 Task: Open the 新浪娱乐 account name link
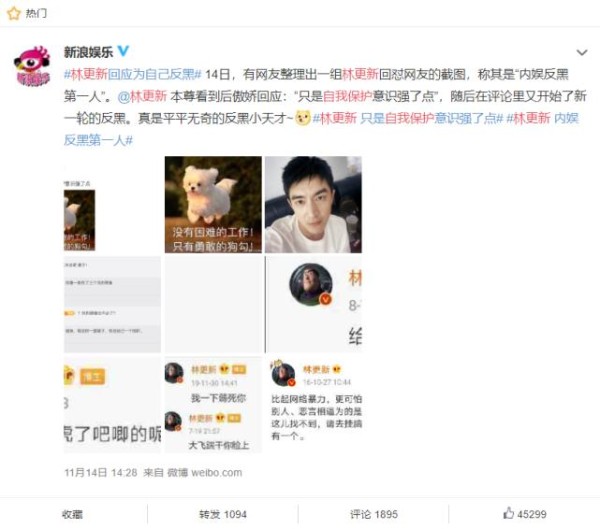click(88, 51)
